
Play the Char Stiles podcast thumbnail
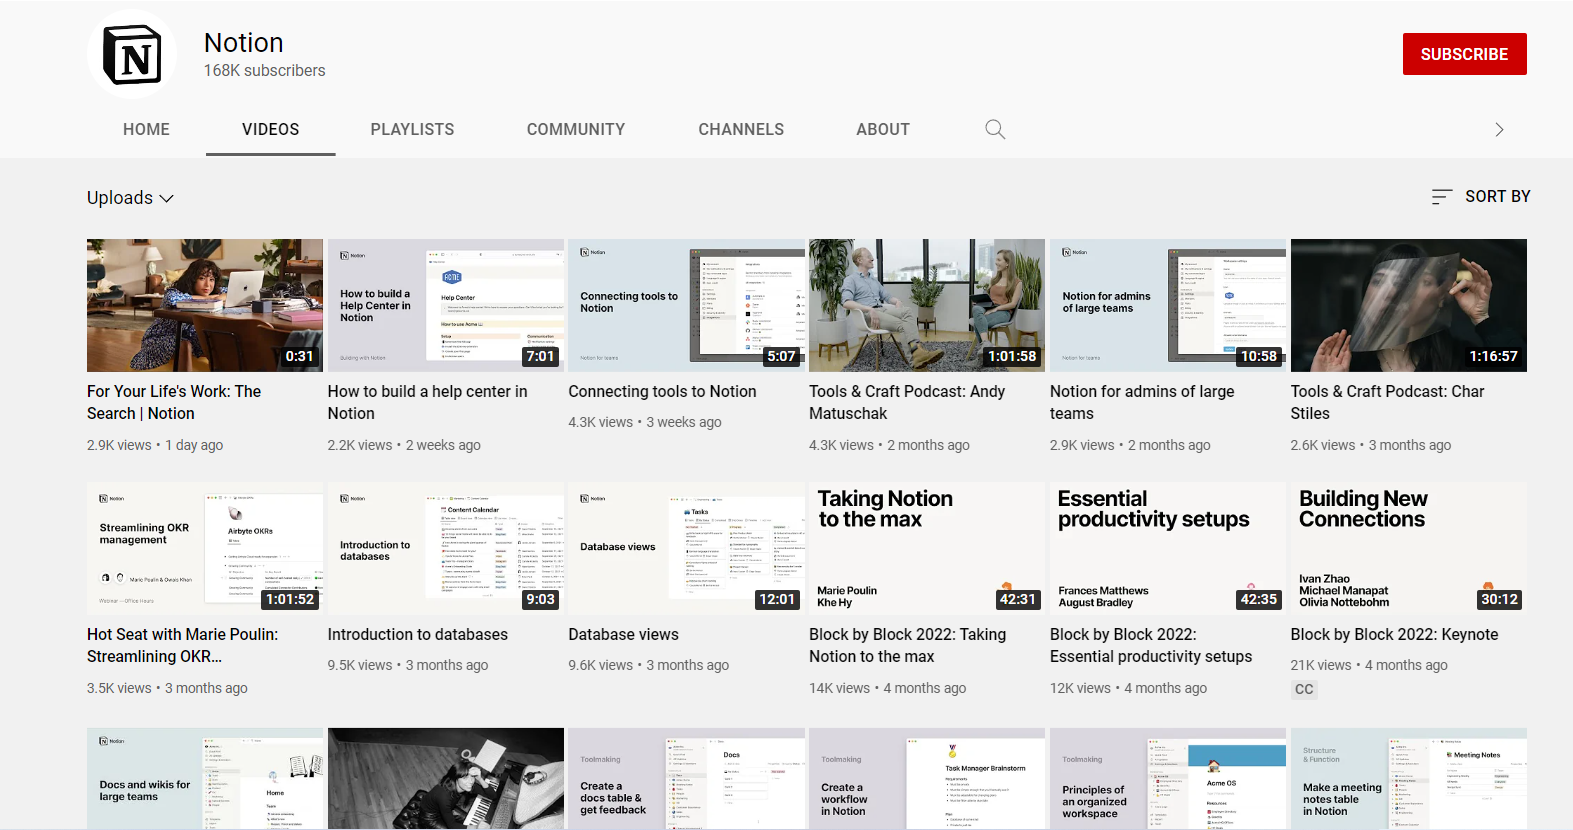coord(1409,305)
